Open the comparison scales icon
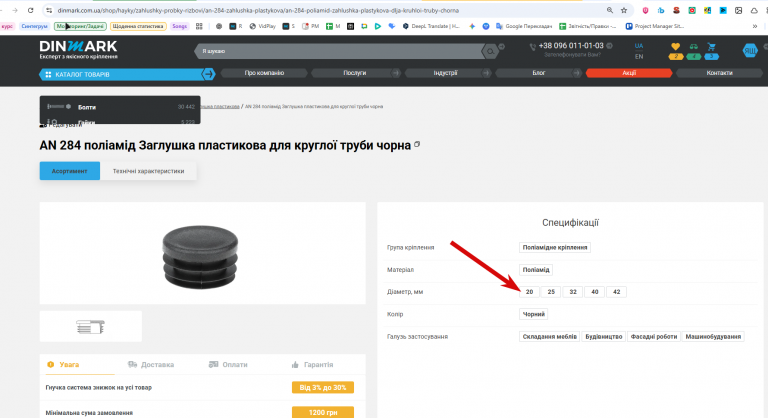Viewport: 768px width, 418px height. (694, 47)
